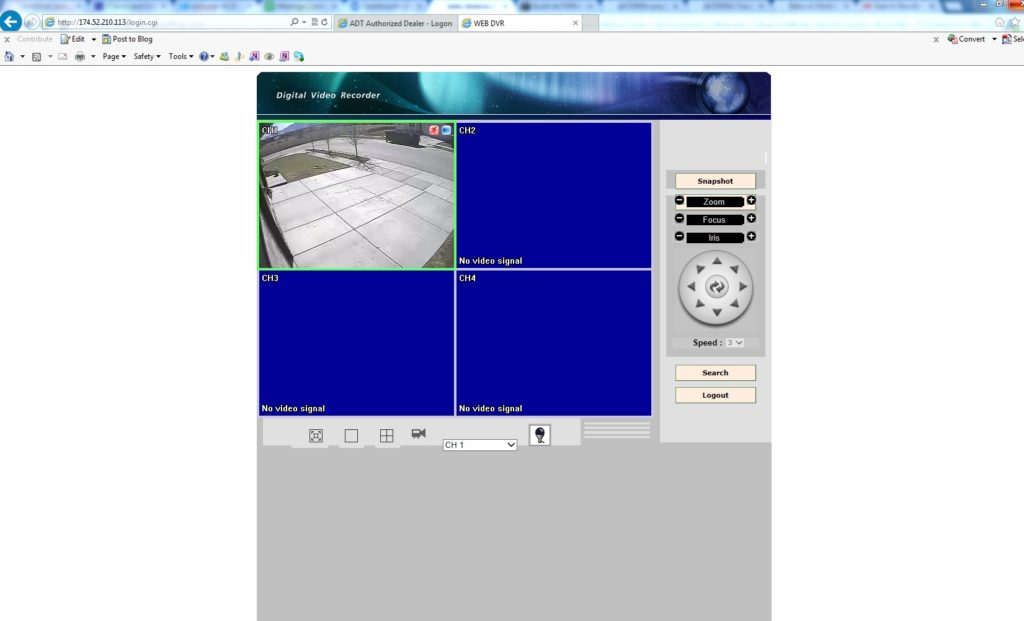This screenshot has height=621, width=1024.
Task: Open the channel selector showing CH 1
Action: click(x=480, y=444)
